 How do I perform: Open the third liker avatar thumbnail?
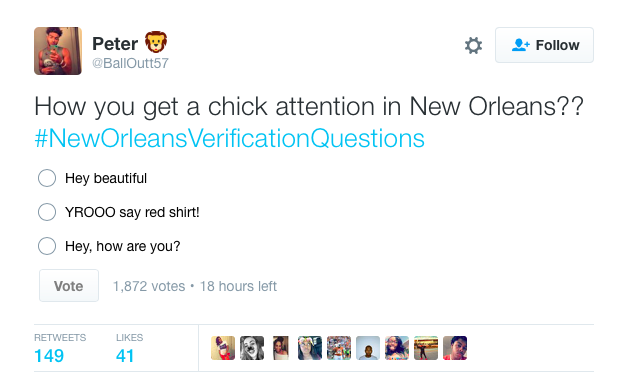point(281,348)
